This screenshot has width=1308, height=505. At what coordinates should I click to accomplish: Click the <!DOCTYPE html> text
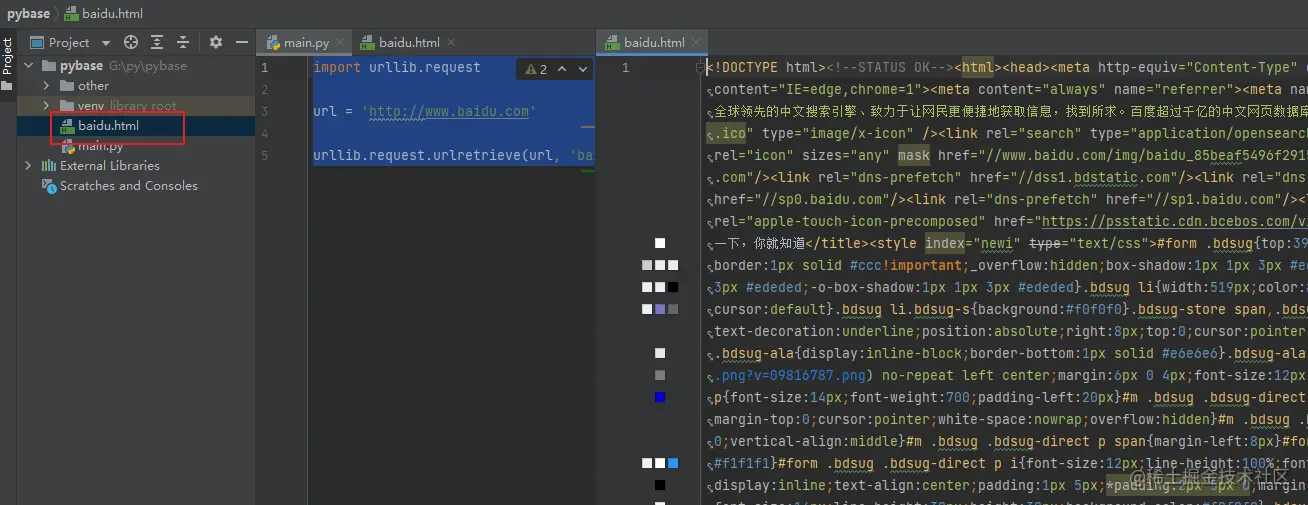tap(766, 68)
